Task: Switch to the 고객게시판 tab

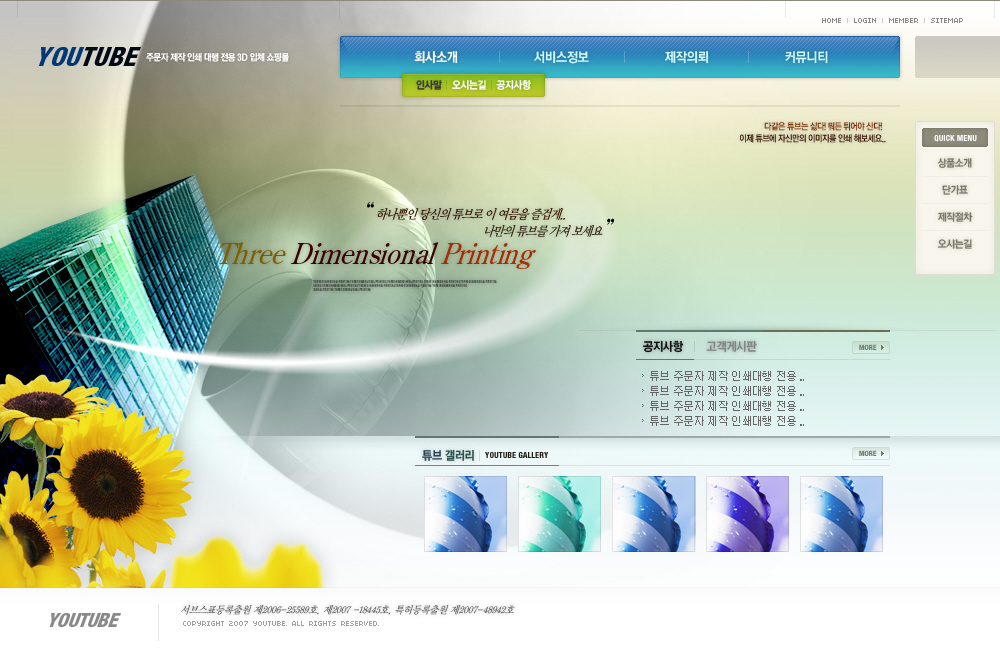Action: (x=731, y=347)
